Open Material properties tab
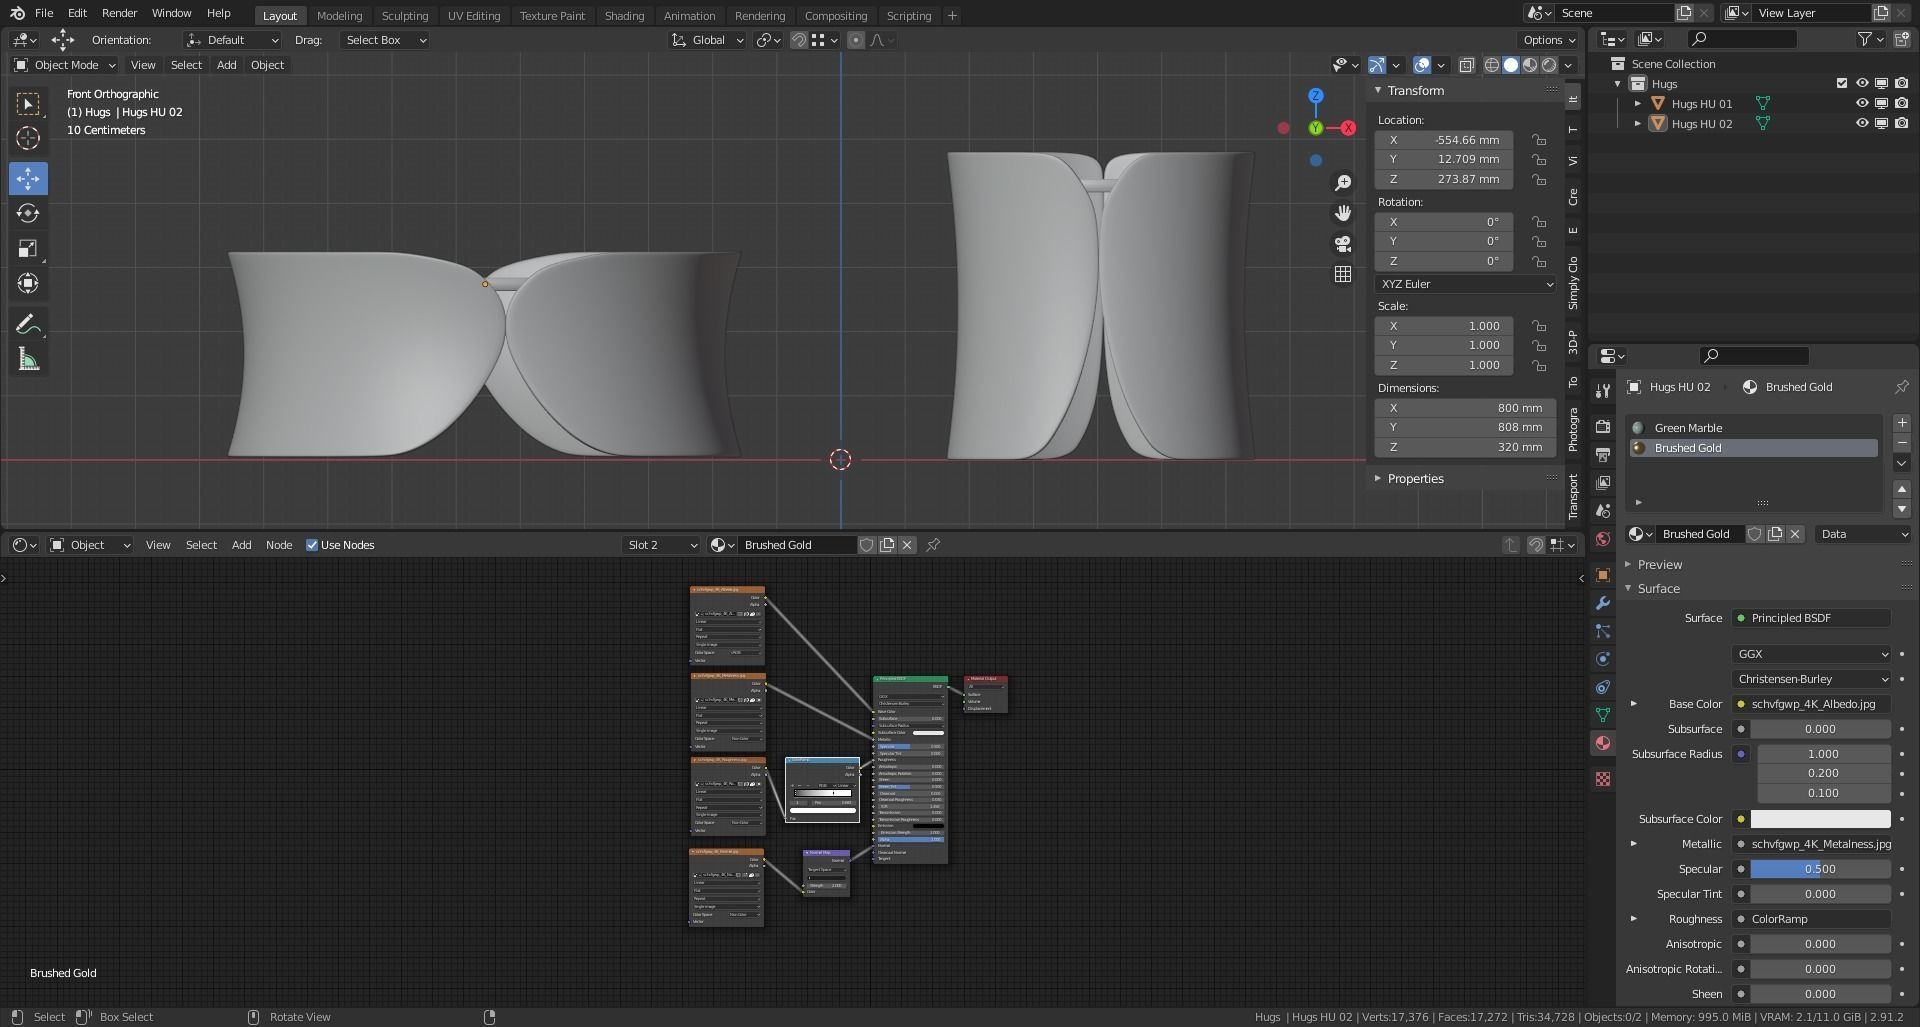The height and width of the screenshot is (1027, 1920). (x=1603, y=743)
